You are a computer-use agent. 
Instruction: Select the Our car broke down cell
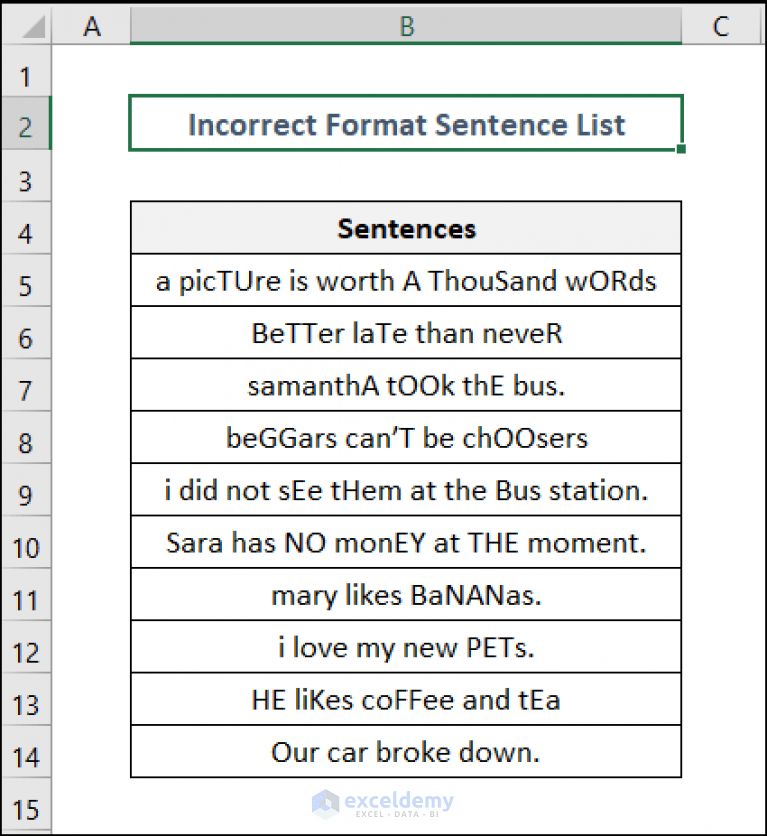pos(406,751)
